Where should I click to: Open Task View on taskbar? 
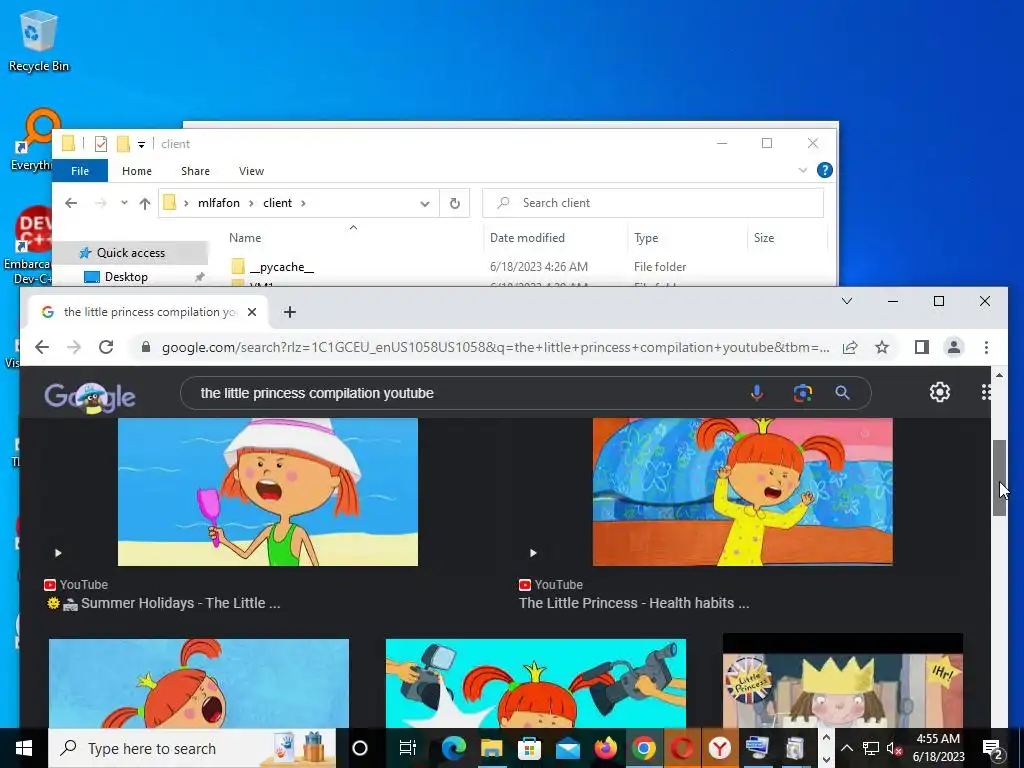coord(408,748)
